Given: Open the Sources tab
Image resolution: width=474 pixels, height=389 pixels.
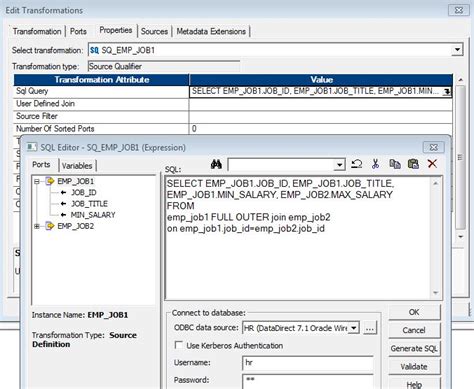Looking at the screenshot, I should (x=154, y=31).
